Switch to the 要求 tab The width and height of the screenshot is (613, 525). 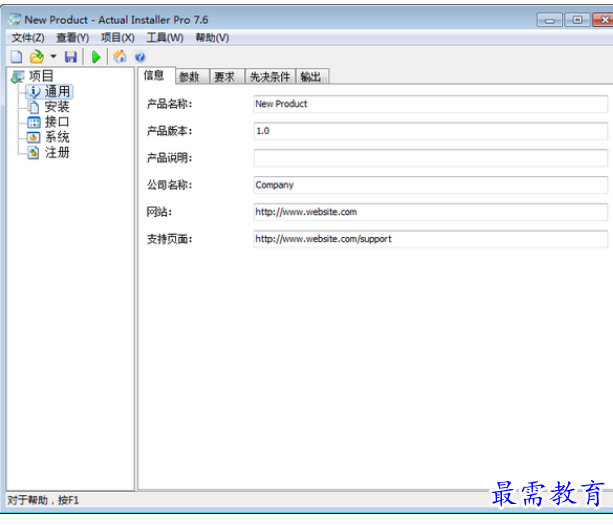tap(225, 77)
